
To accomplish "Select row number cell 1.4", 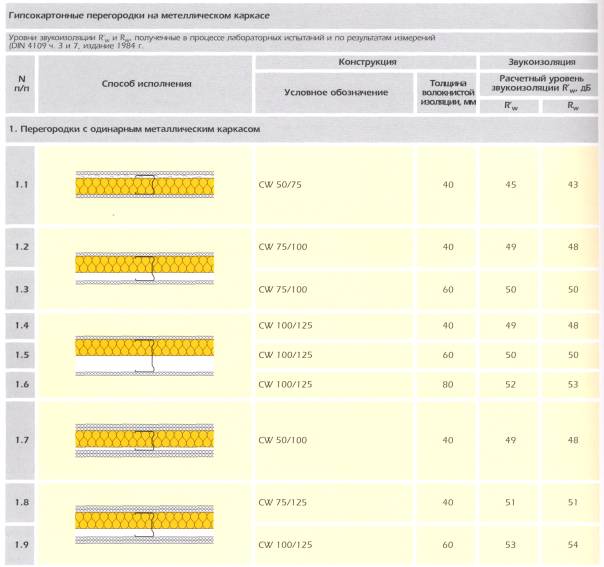I will click(x=19, y=326).
